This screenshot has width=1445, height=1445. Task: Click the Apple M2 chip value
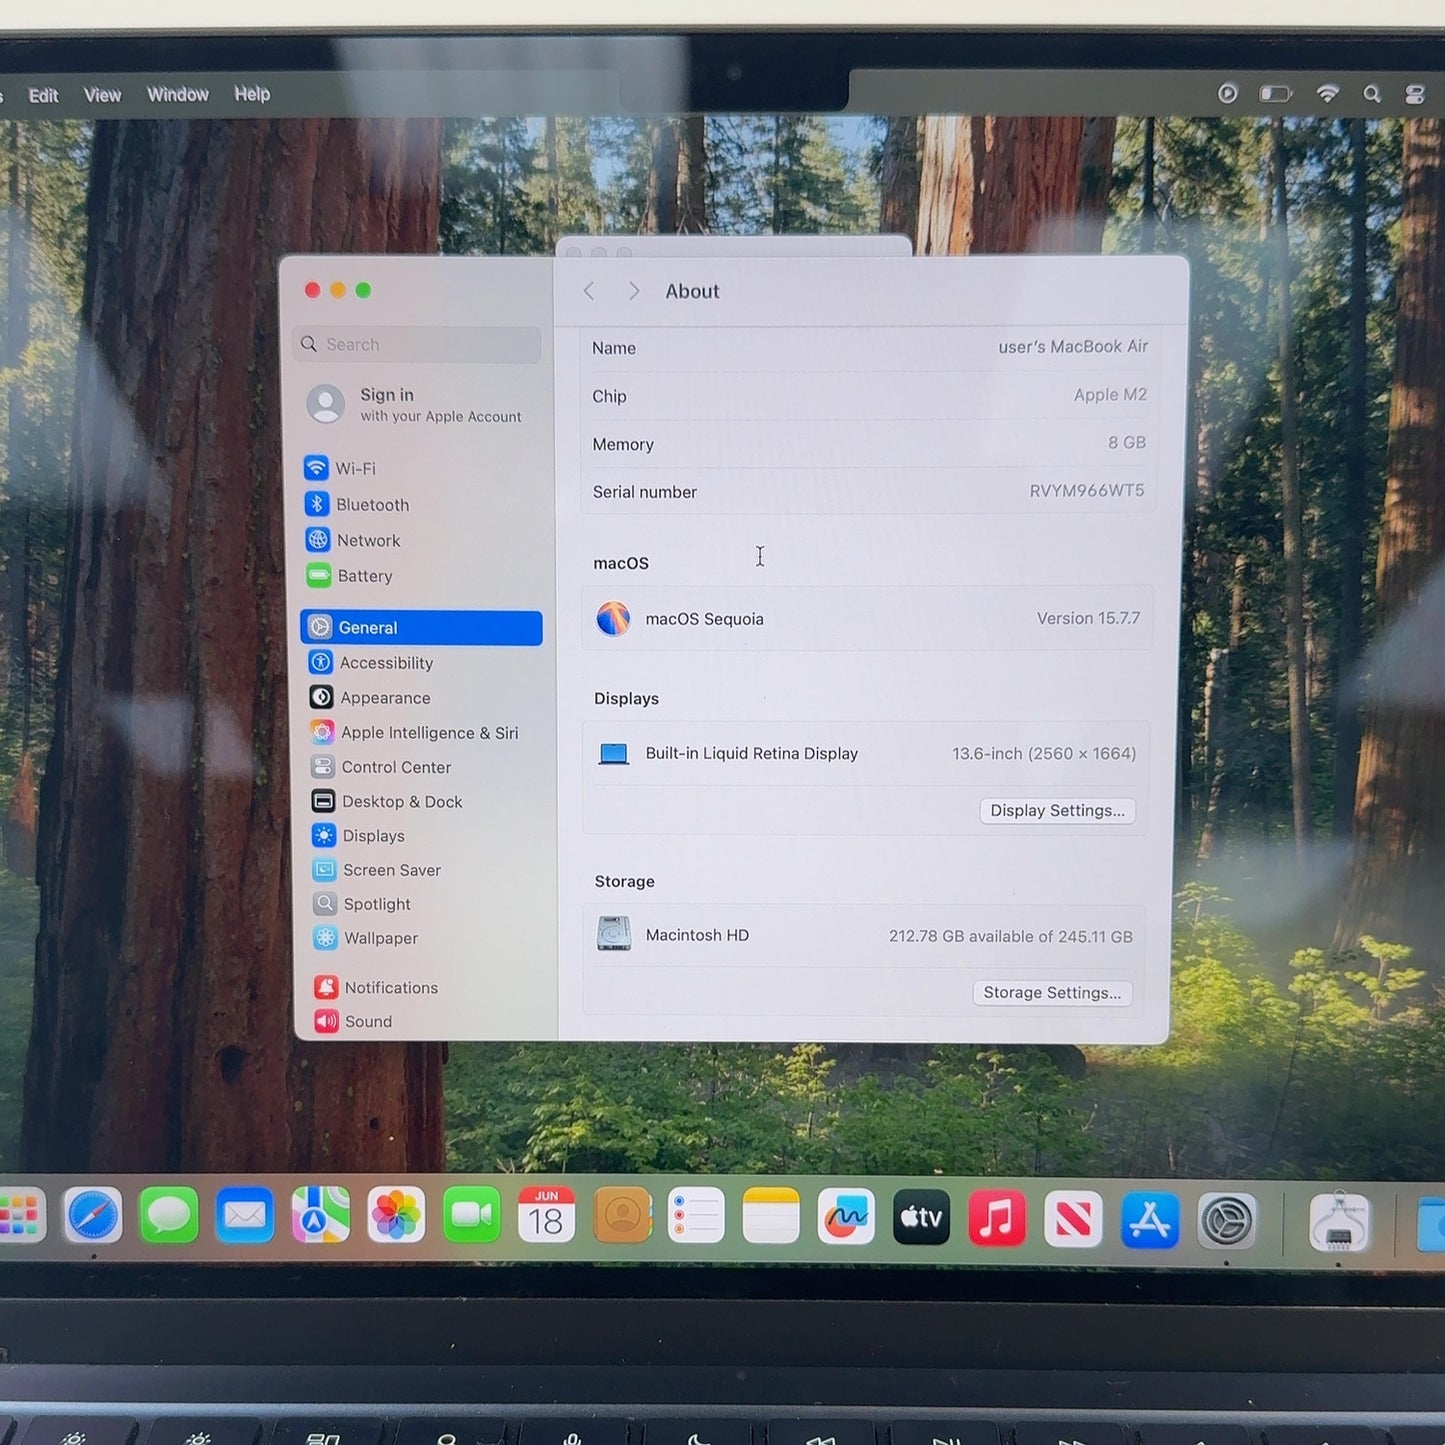click(1110, 395)
